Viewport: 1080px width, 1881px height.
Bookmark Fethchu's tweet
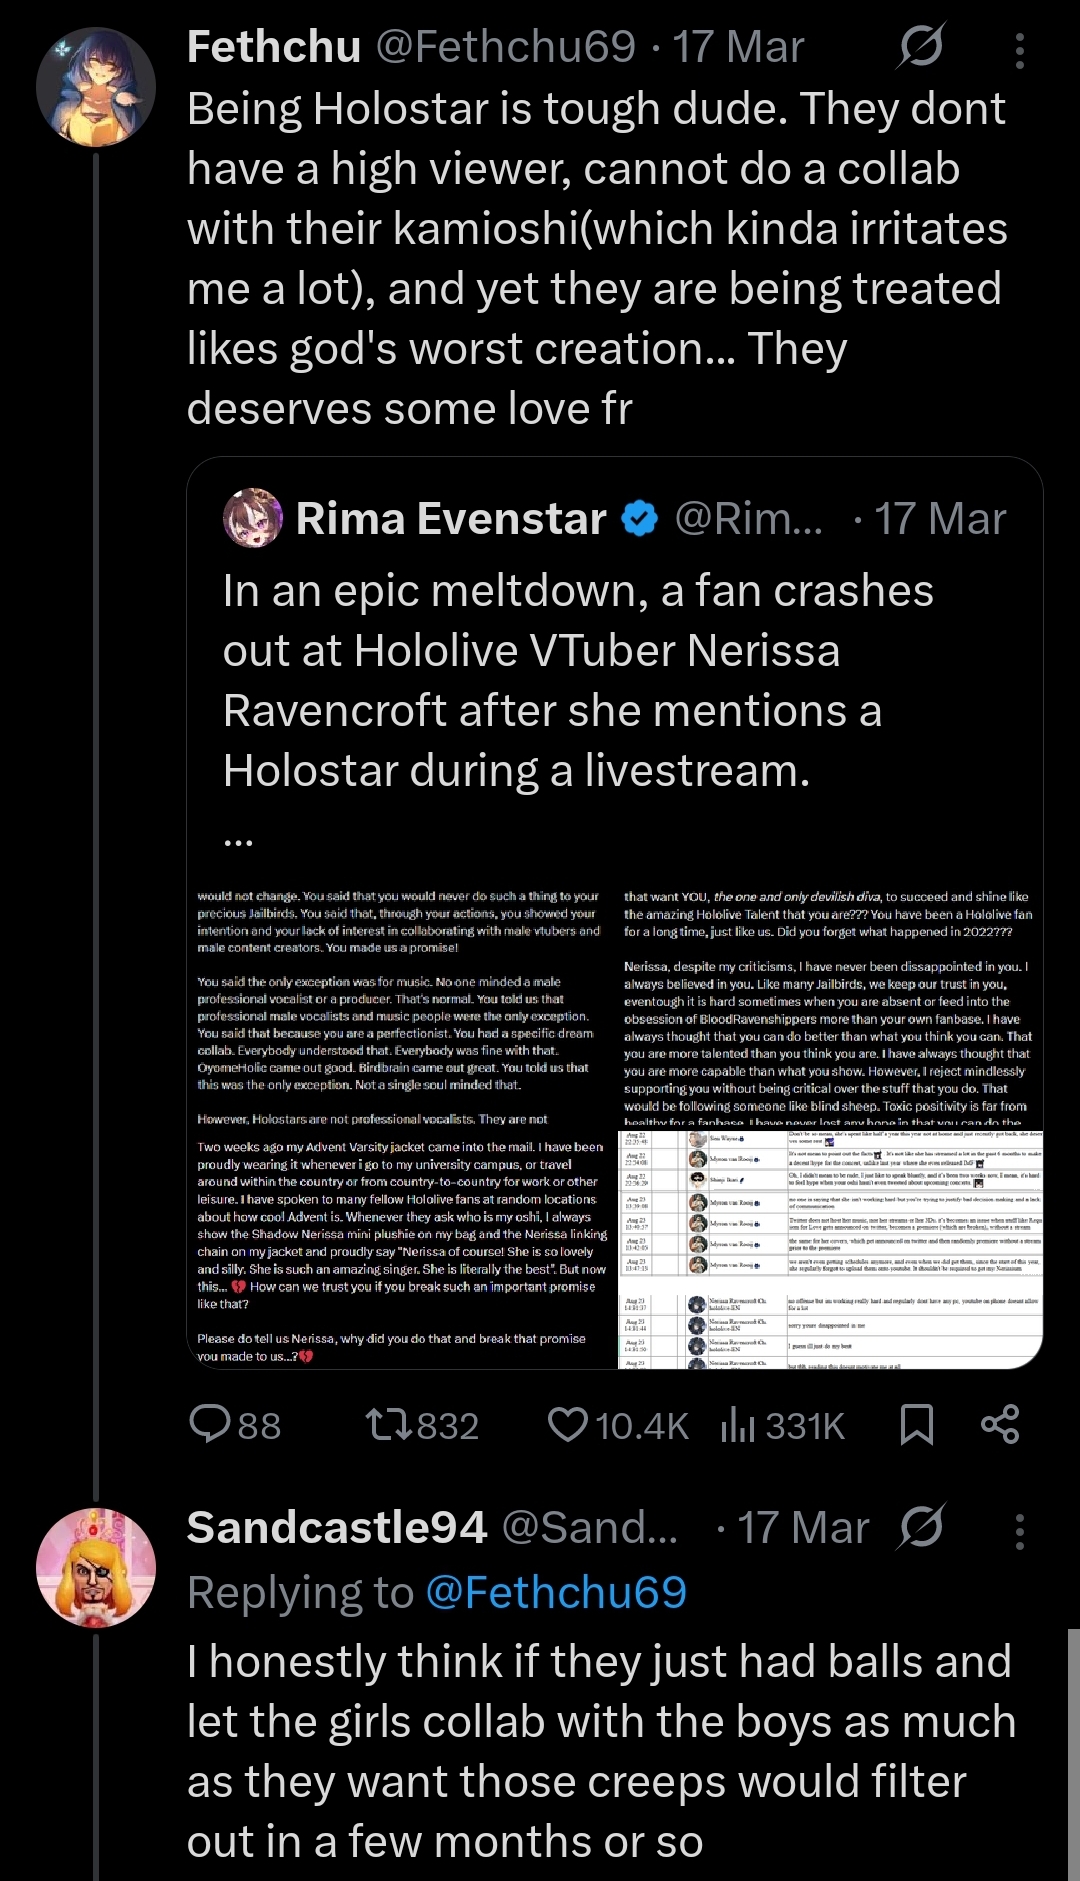tap(917, 1424)
